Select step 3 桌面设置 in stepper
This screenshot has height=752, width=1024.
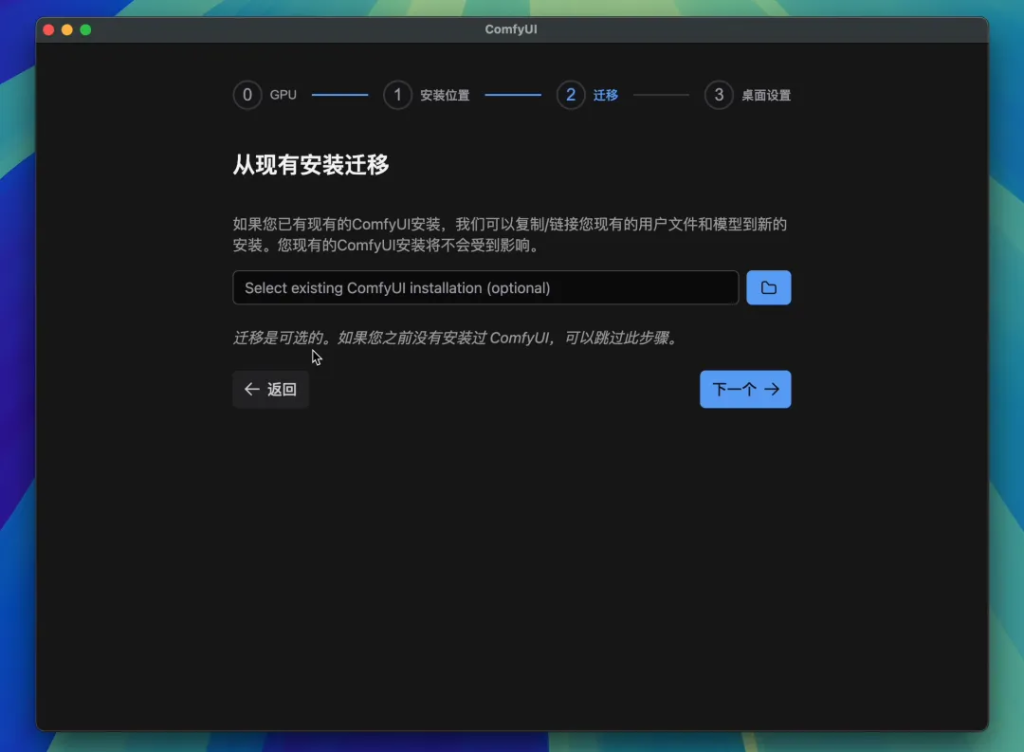coord(748,95)
